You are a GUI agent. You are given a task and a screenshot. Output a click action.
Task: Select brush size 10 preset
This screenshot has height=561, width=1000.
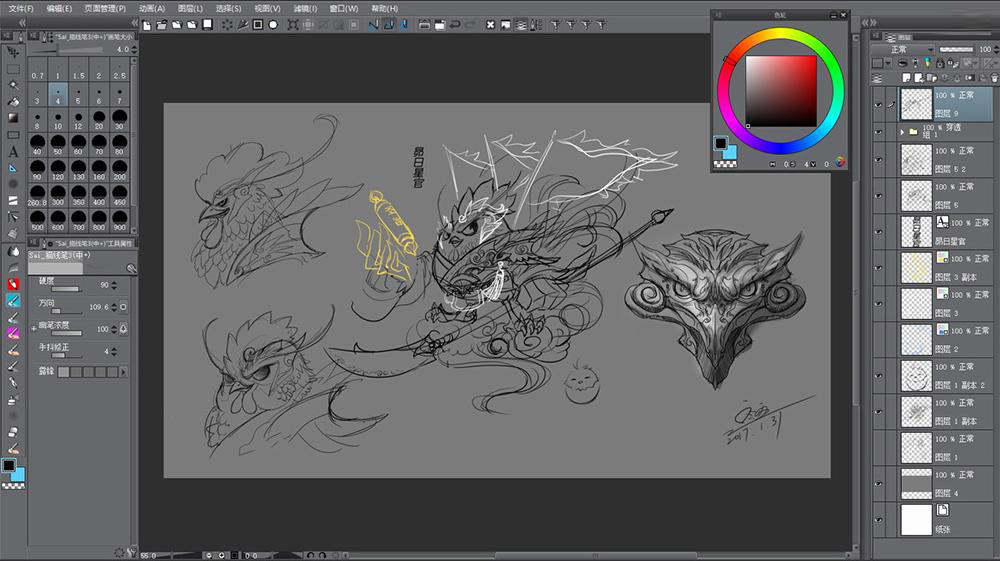58,120
